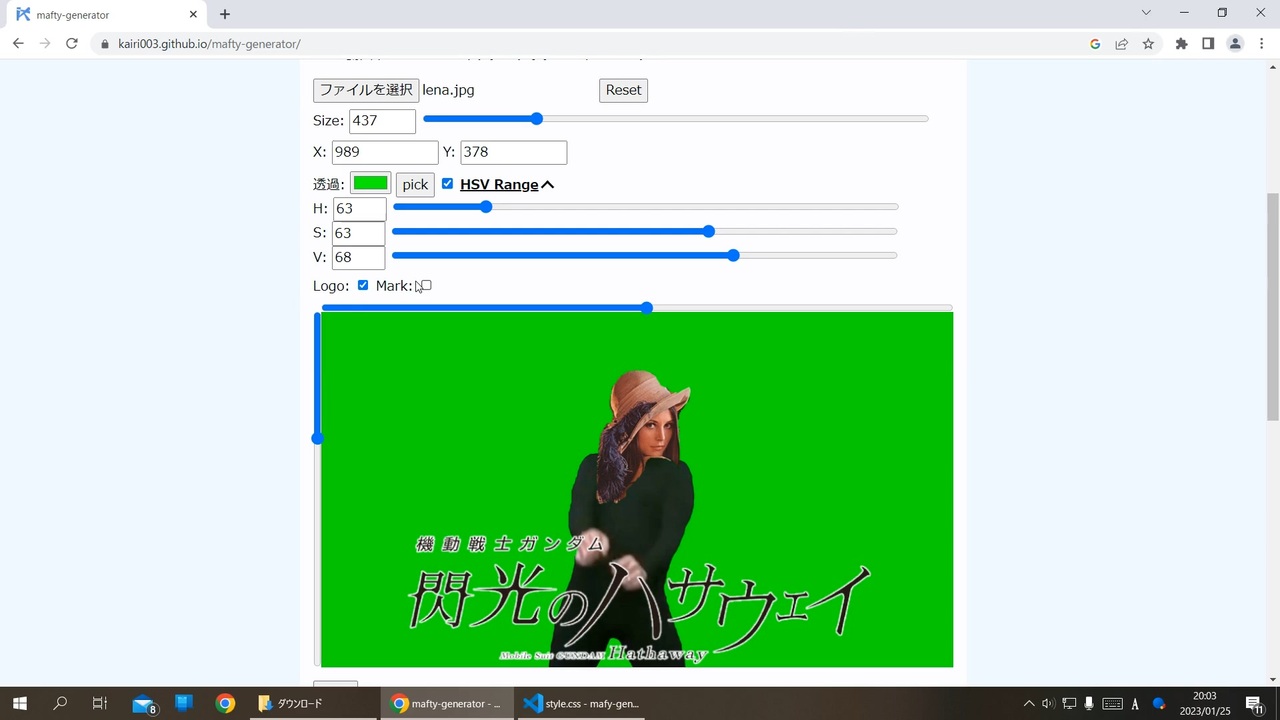Launch the pinned Chrome taskbar icon
The height and width of the screenshot is (720, 1280).
coord(225,703)
